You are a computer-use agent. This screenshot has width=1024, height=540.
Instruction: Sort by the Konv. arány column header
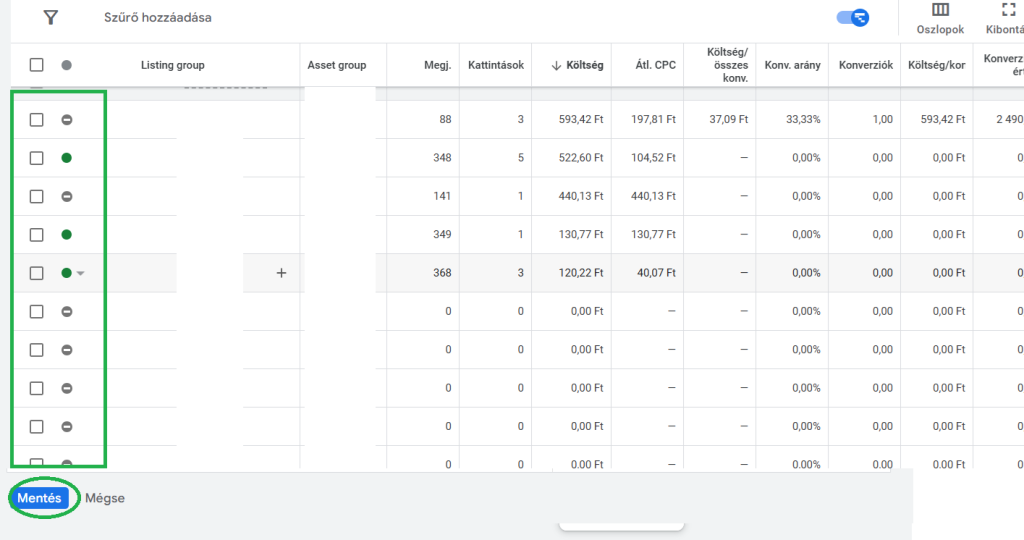pyautogui.click(x=792, y=65)
